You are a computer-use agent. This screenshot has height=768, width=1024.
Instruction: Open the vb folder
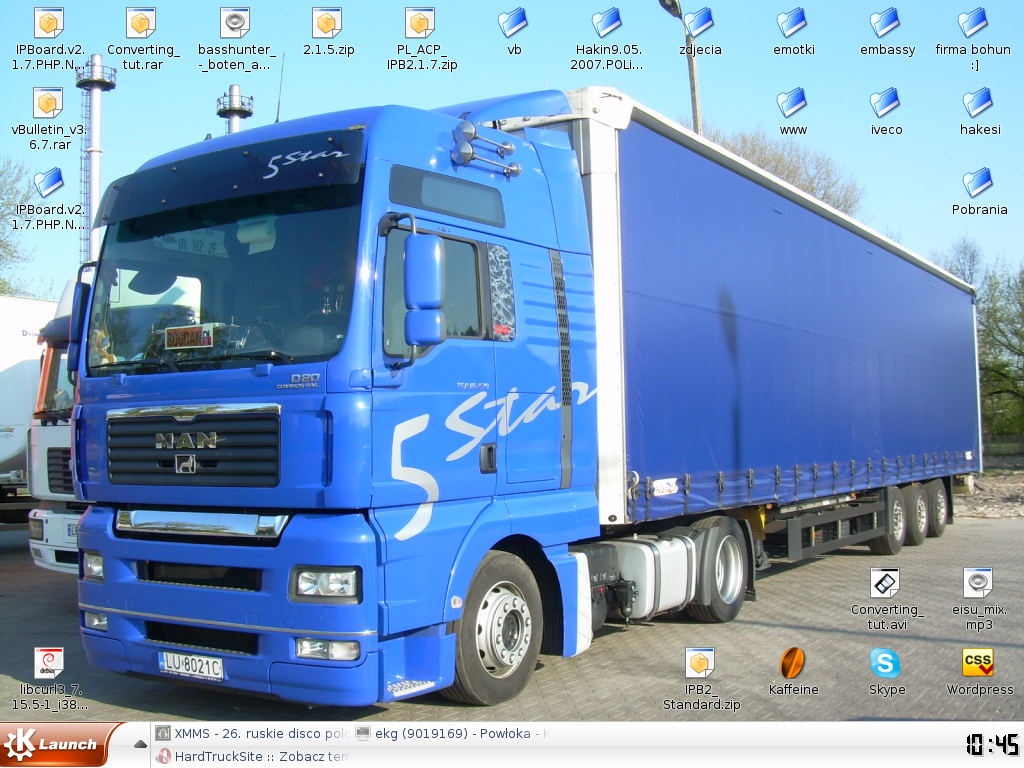(513, 23)
